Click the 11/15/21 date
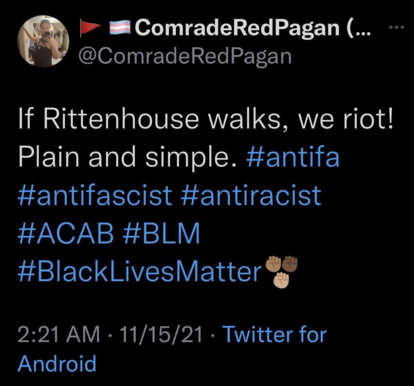Image resolution: width=414 pixels, height=386 pixels. 161,334
